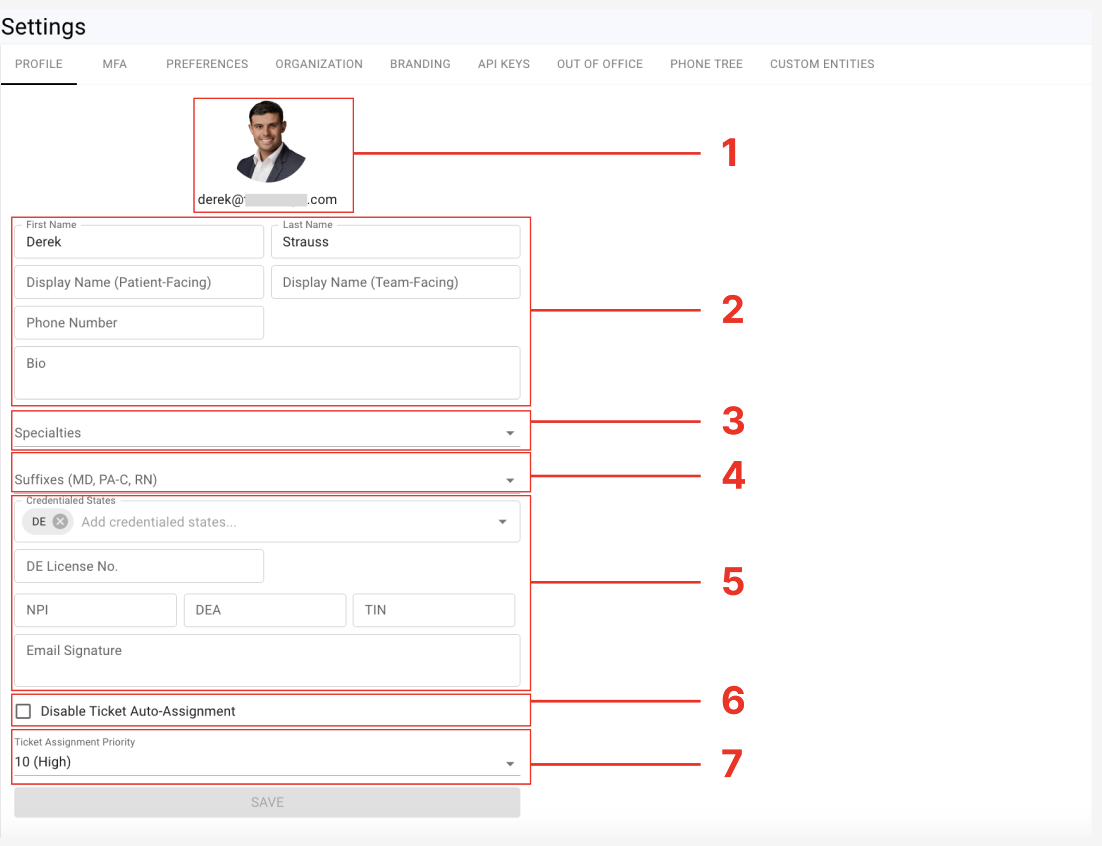Click the First Name field
Image resolution: width=1102 pixels, height=846 pixels.
[138, 242]
